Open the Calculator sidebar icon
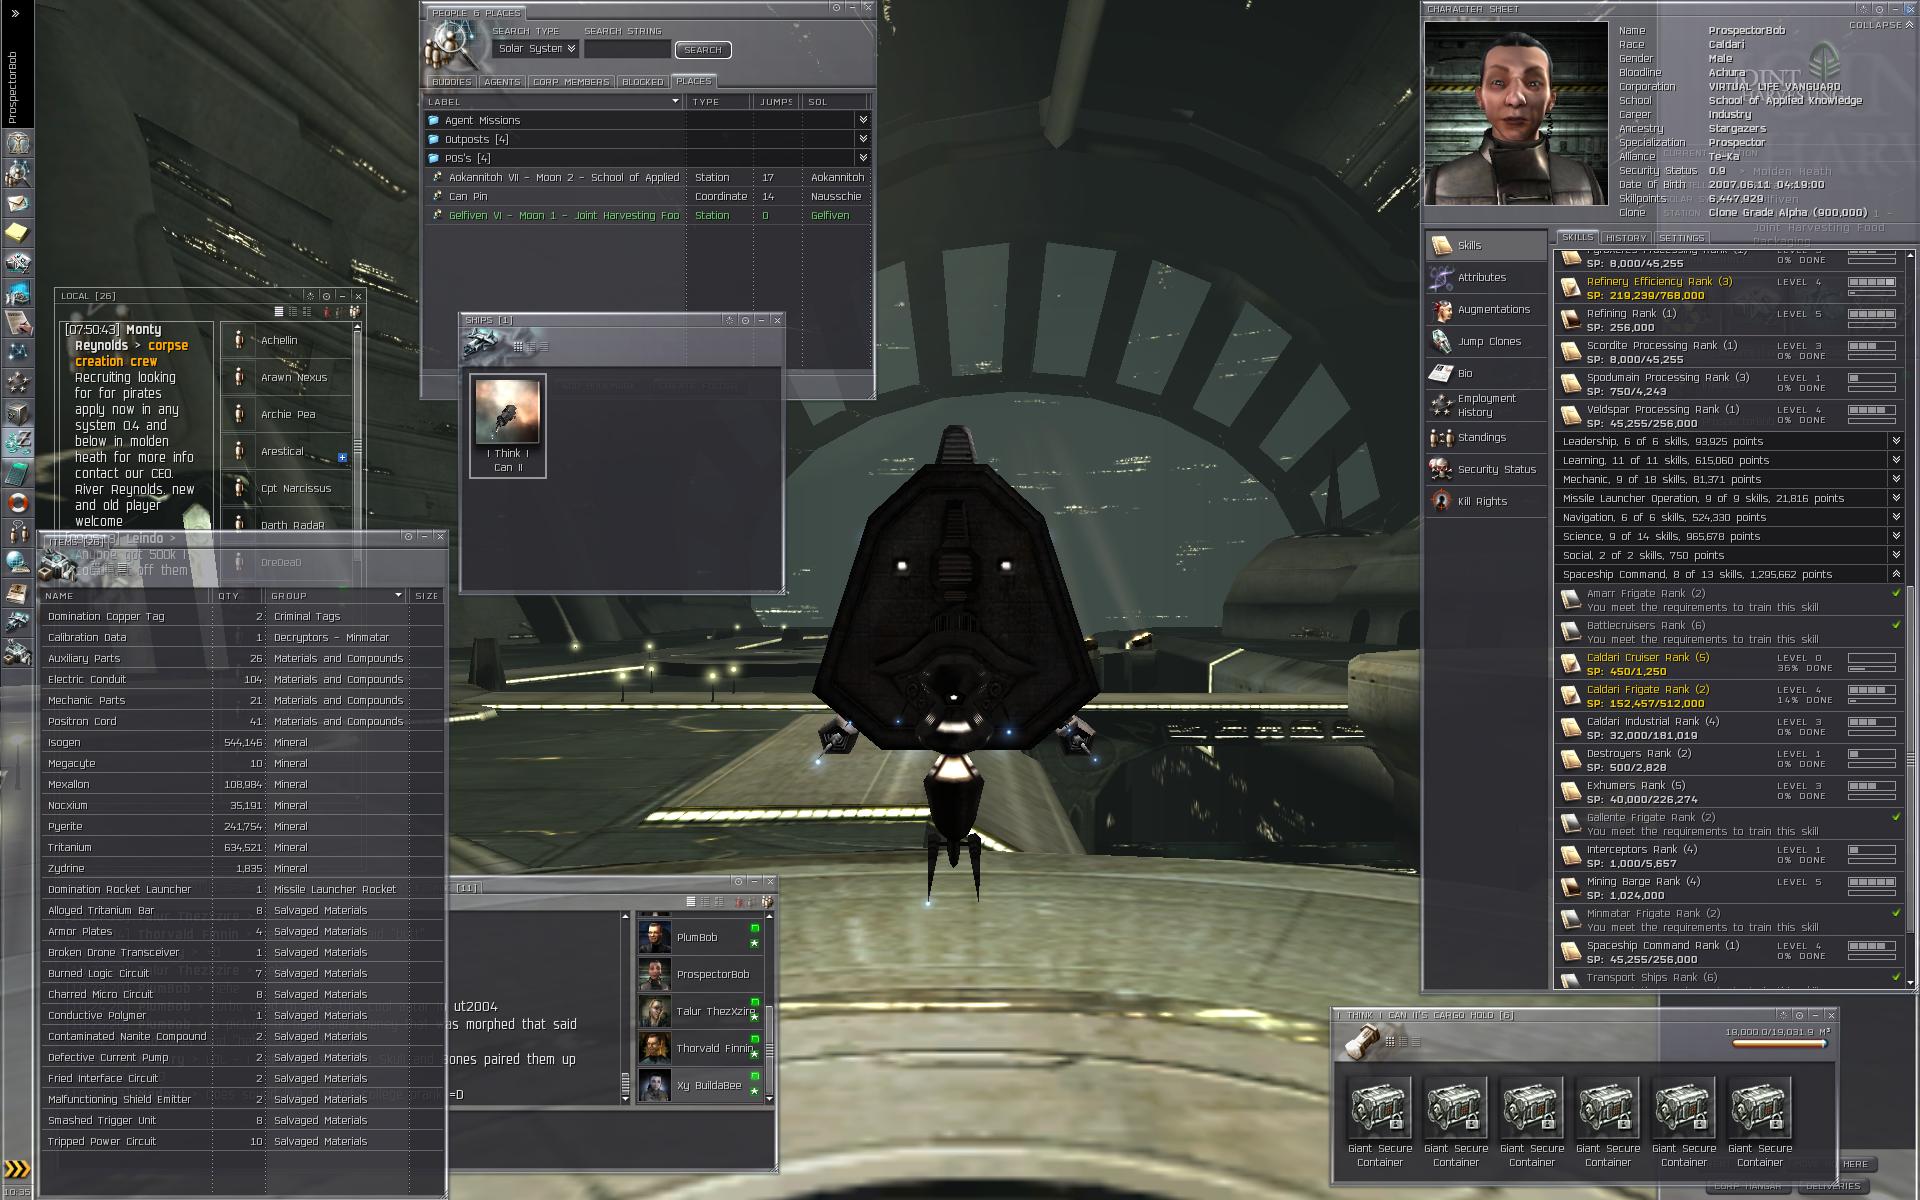The image size is (1920, 1200). point(18,473)
